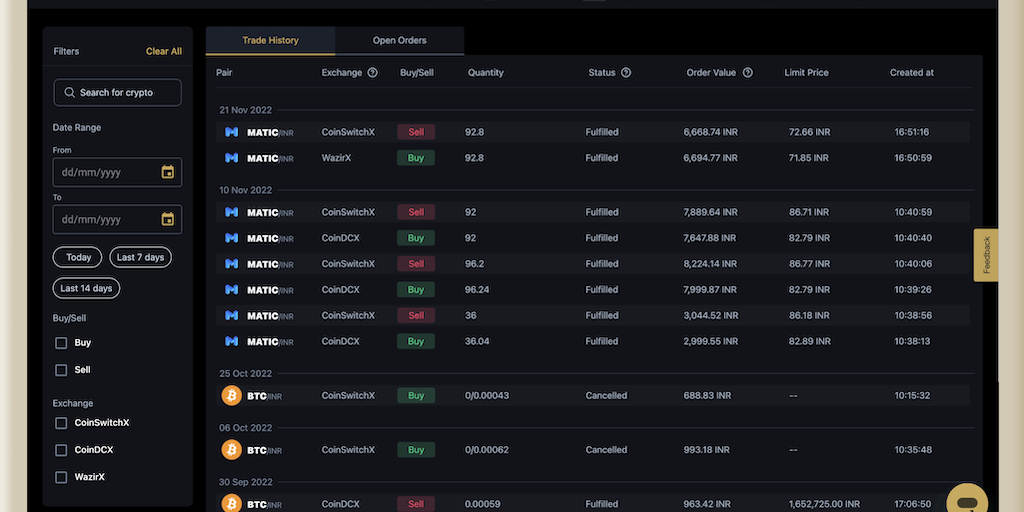Click the Status column info icon
1024x512 pixels.
tap(626, 73)
